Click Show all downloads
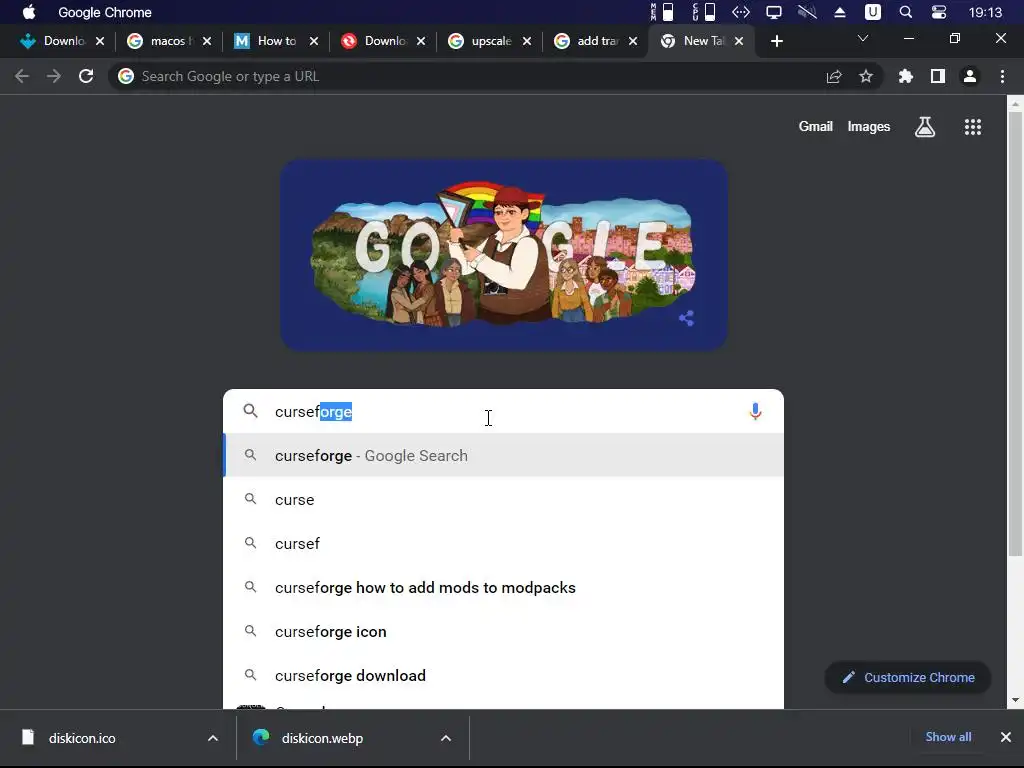The width and height of the screenshot is (1024, 768). 948,737
